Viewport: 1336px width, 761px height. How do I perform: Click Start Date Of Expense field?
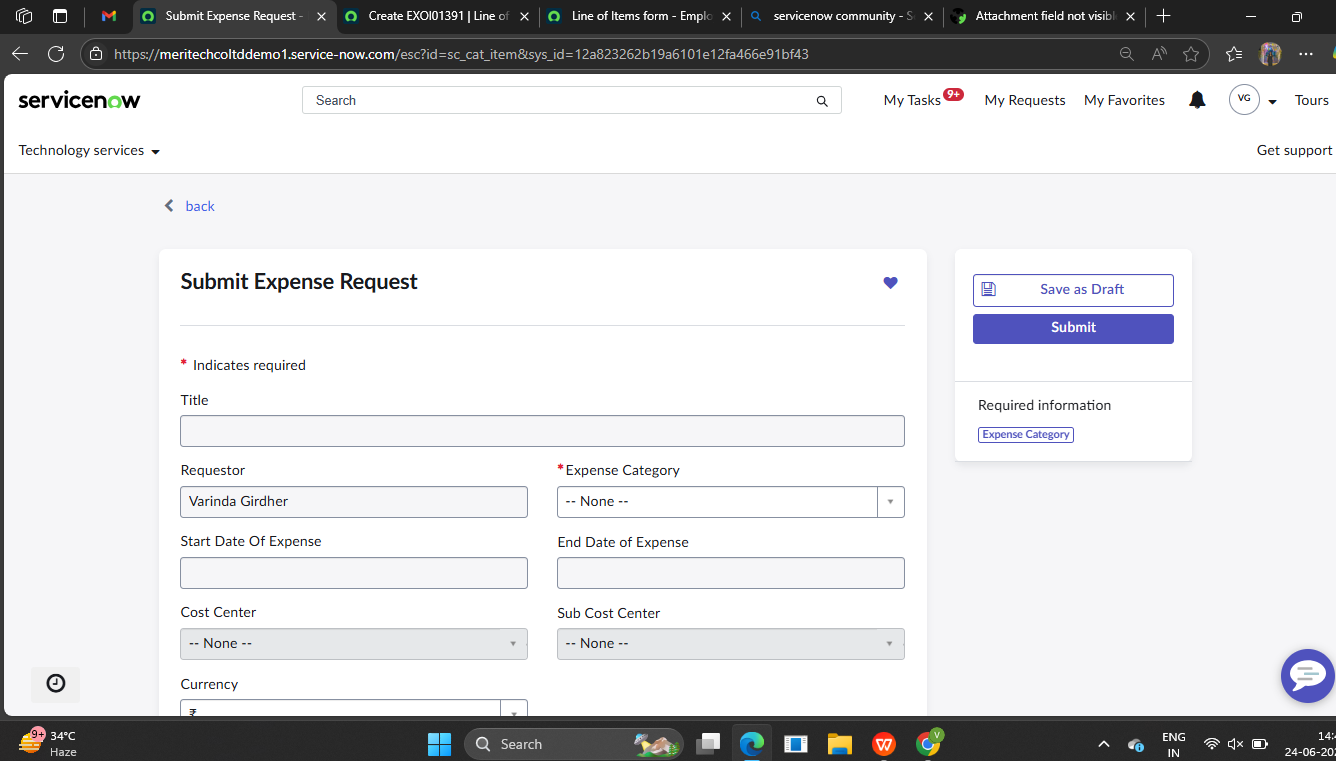click(x=354, y=573)
